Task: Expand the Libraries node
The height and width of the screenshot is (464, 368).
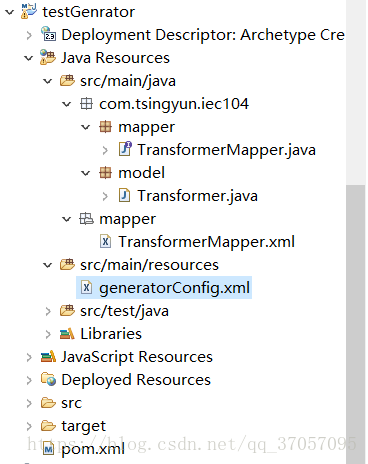Action: (48, 334)
